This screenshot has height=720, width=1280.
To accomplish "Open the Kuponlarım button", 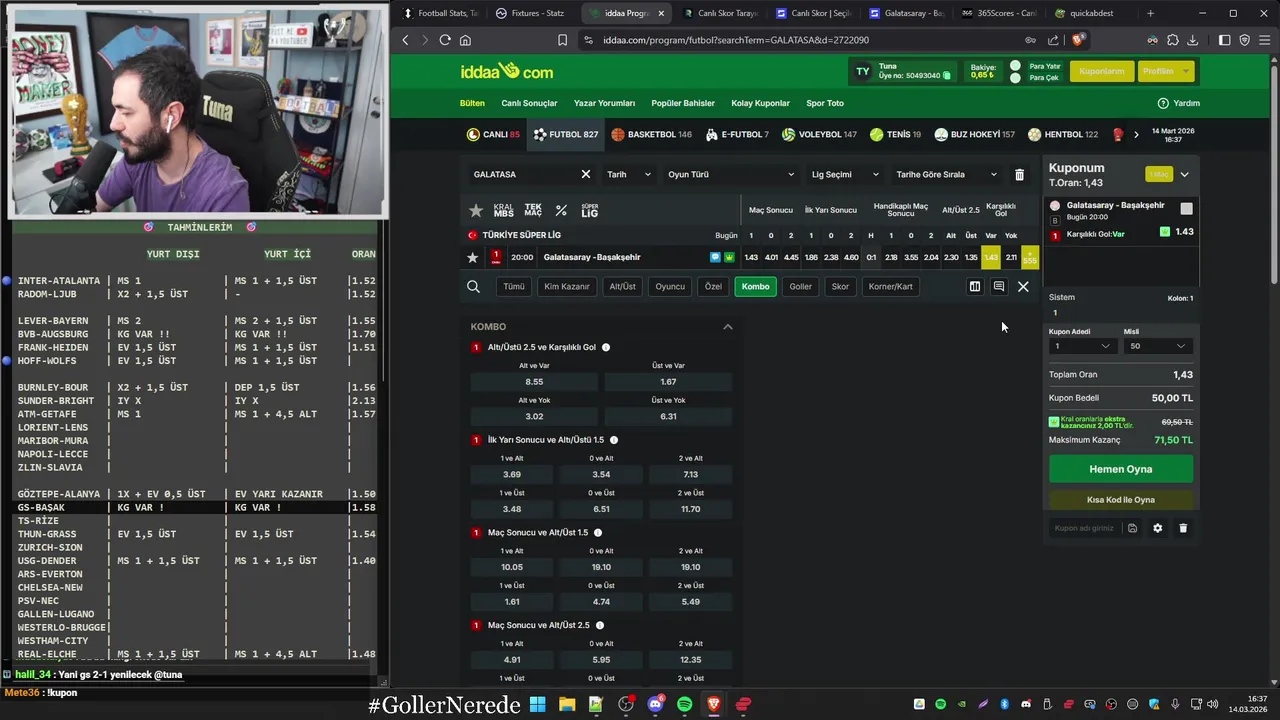I will click(x=1101, y=71).
